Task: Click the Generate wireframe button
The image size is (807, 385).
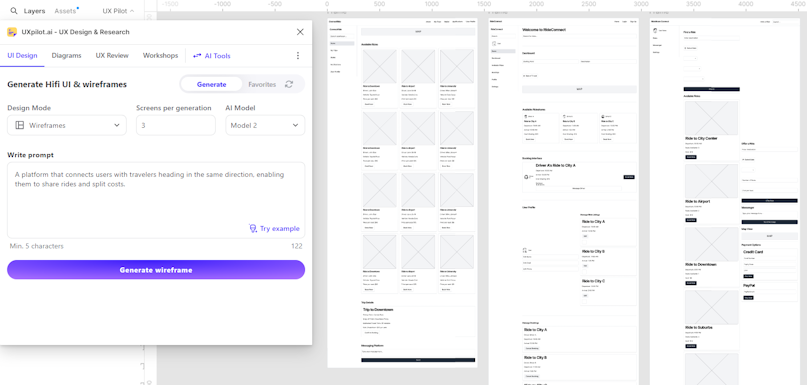Action: click(x=156, y=270)
